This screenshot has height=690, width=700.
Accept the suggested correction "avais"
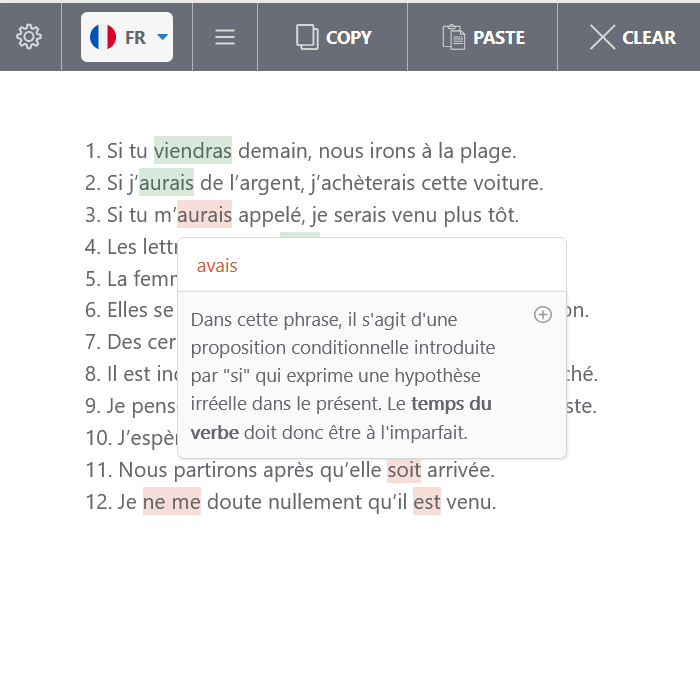(217, 266)
